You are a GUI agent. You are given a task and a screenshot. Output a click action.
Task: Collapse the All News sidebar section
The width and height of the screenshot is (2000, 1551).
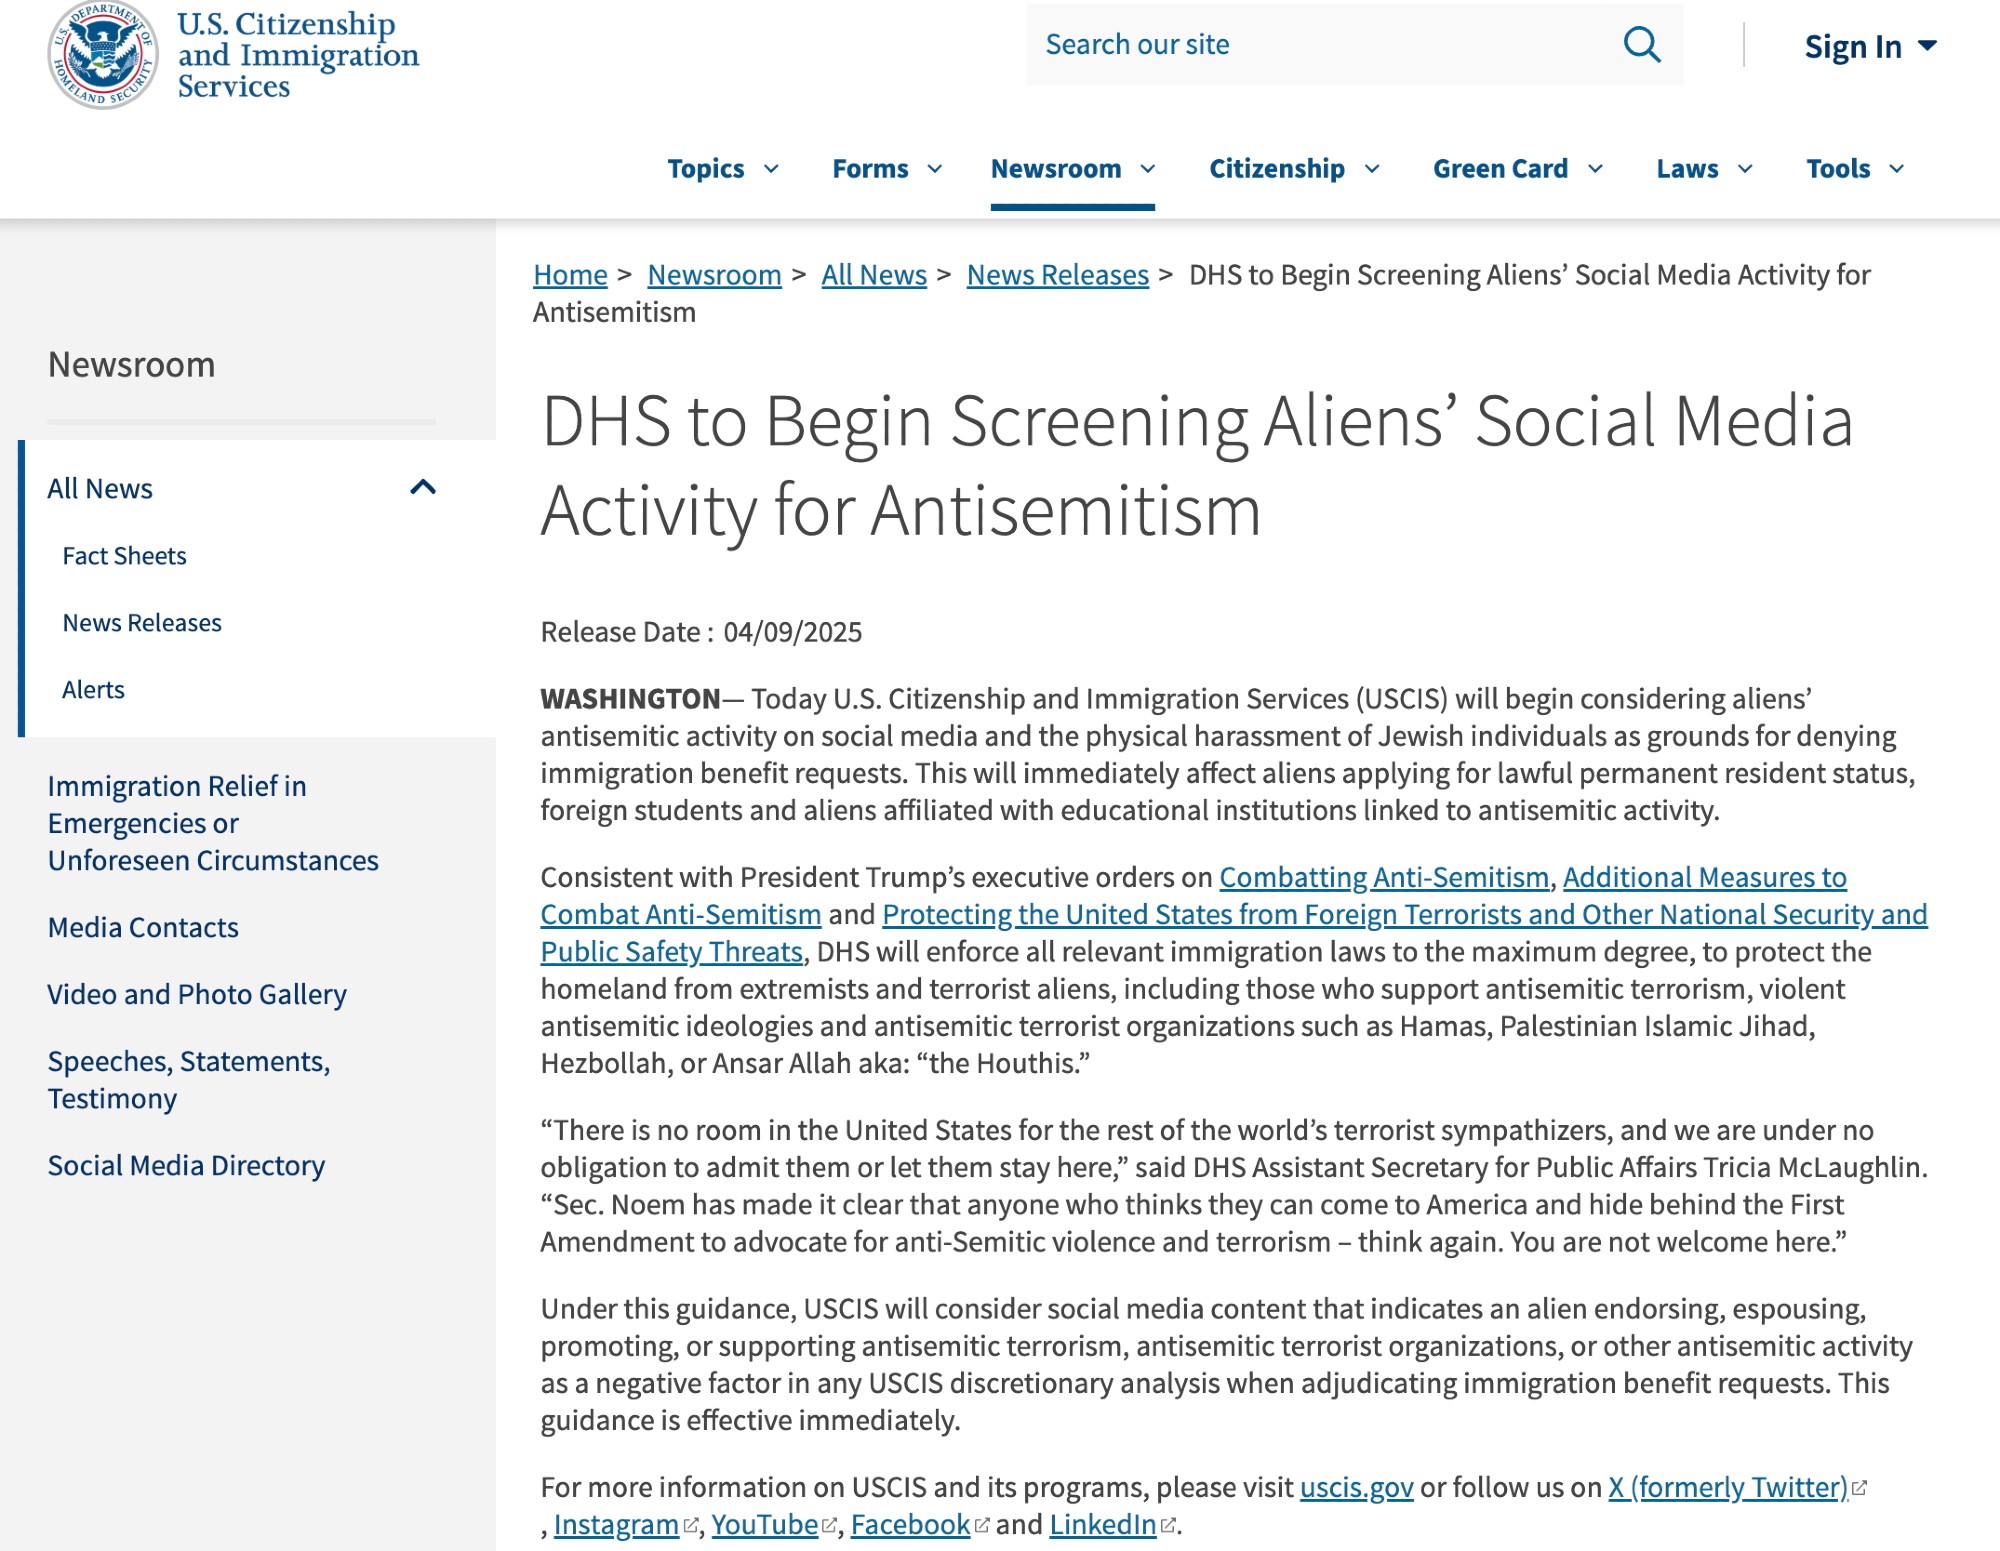point(423,488)
